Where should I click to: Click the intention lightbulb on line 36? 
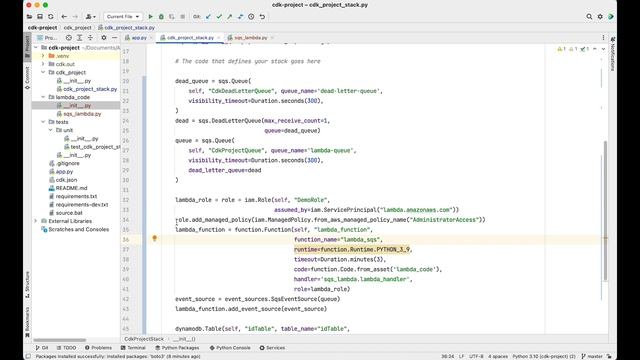pyautogui.click(x=154, y=238)
